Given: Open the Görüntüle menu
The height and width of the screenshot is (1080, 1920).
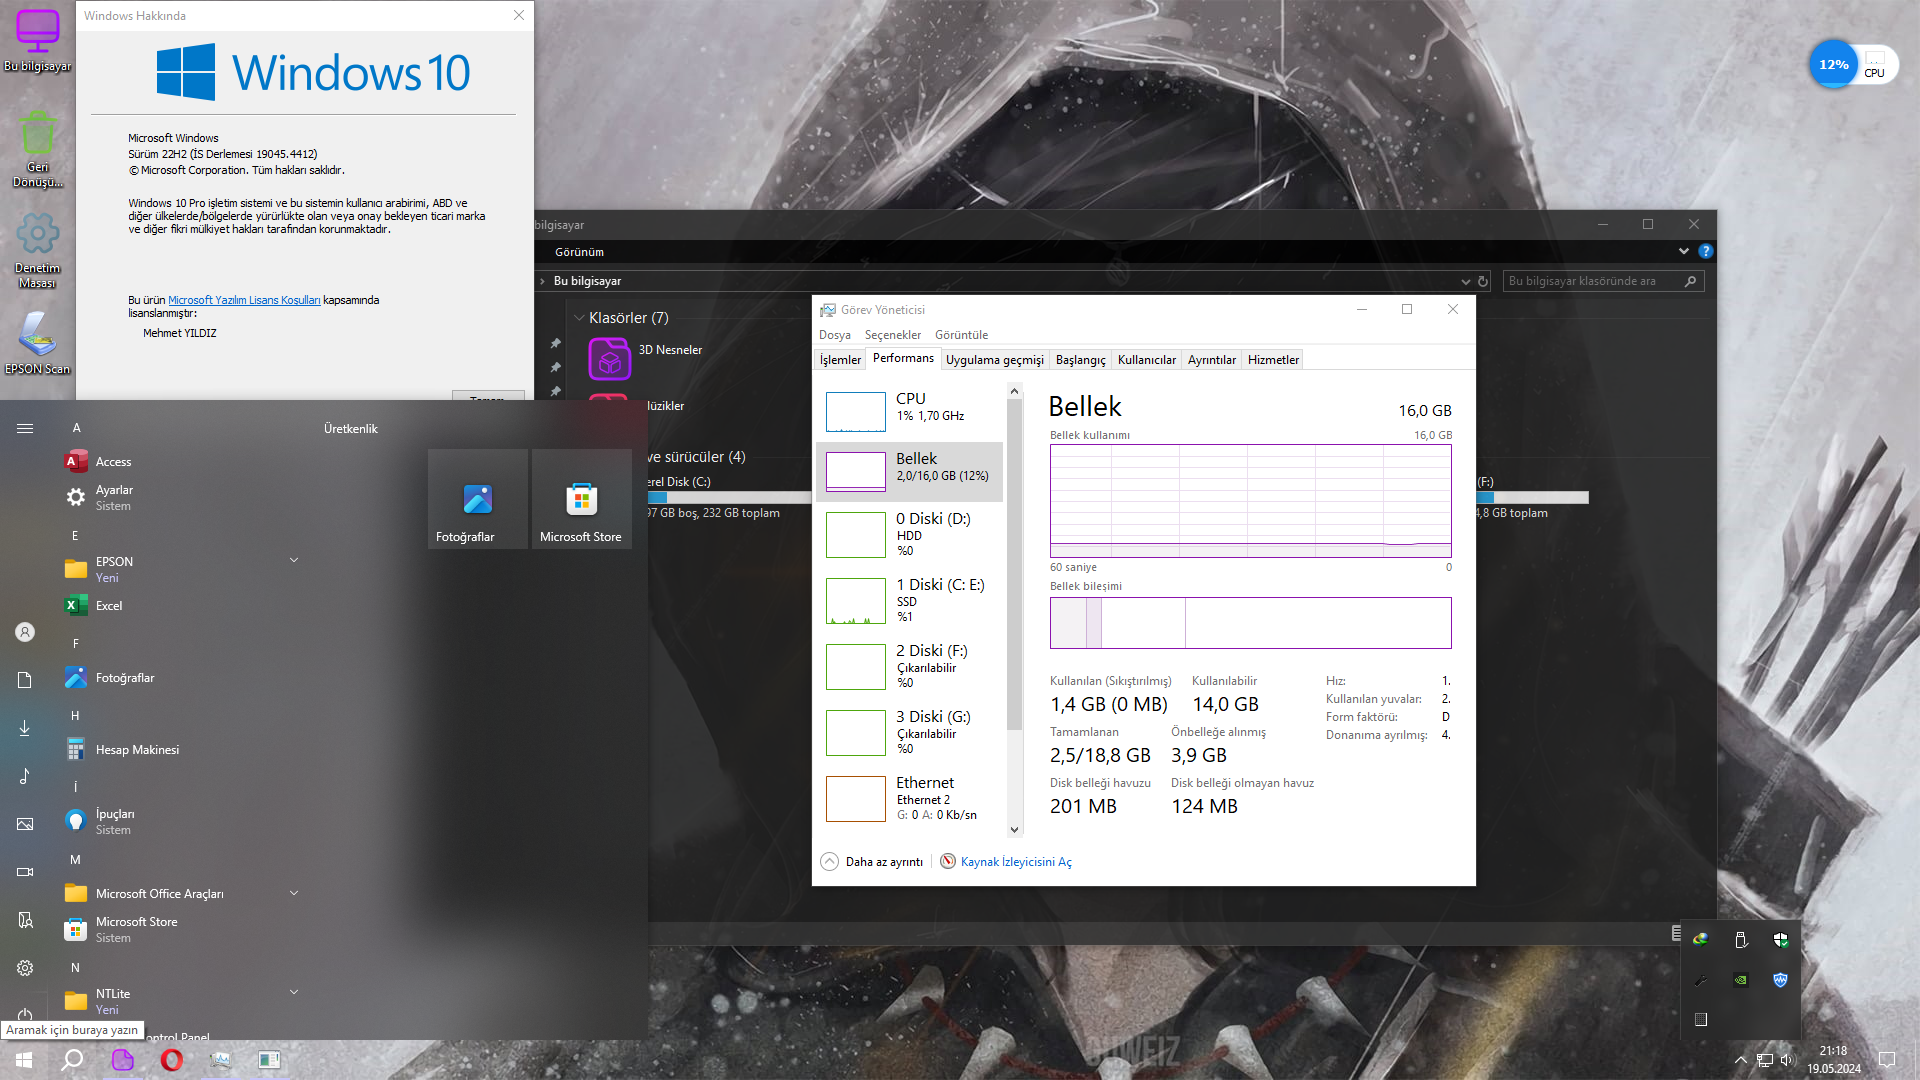Looking at the screenshot, I should (962, 335).
